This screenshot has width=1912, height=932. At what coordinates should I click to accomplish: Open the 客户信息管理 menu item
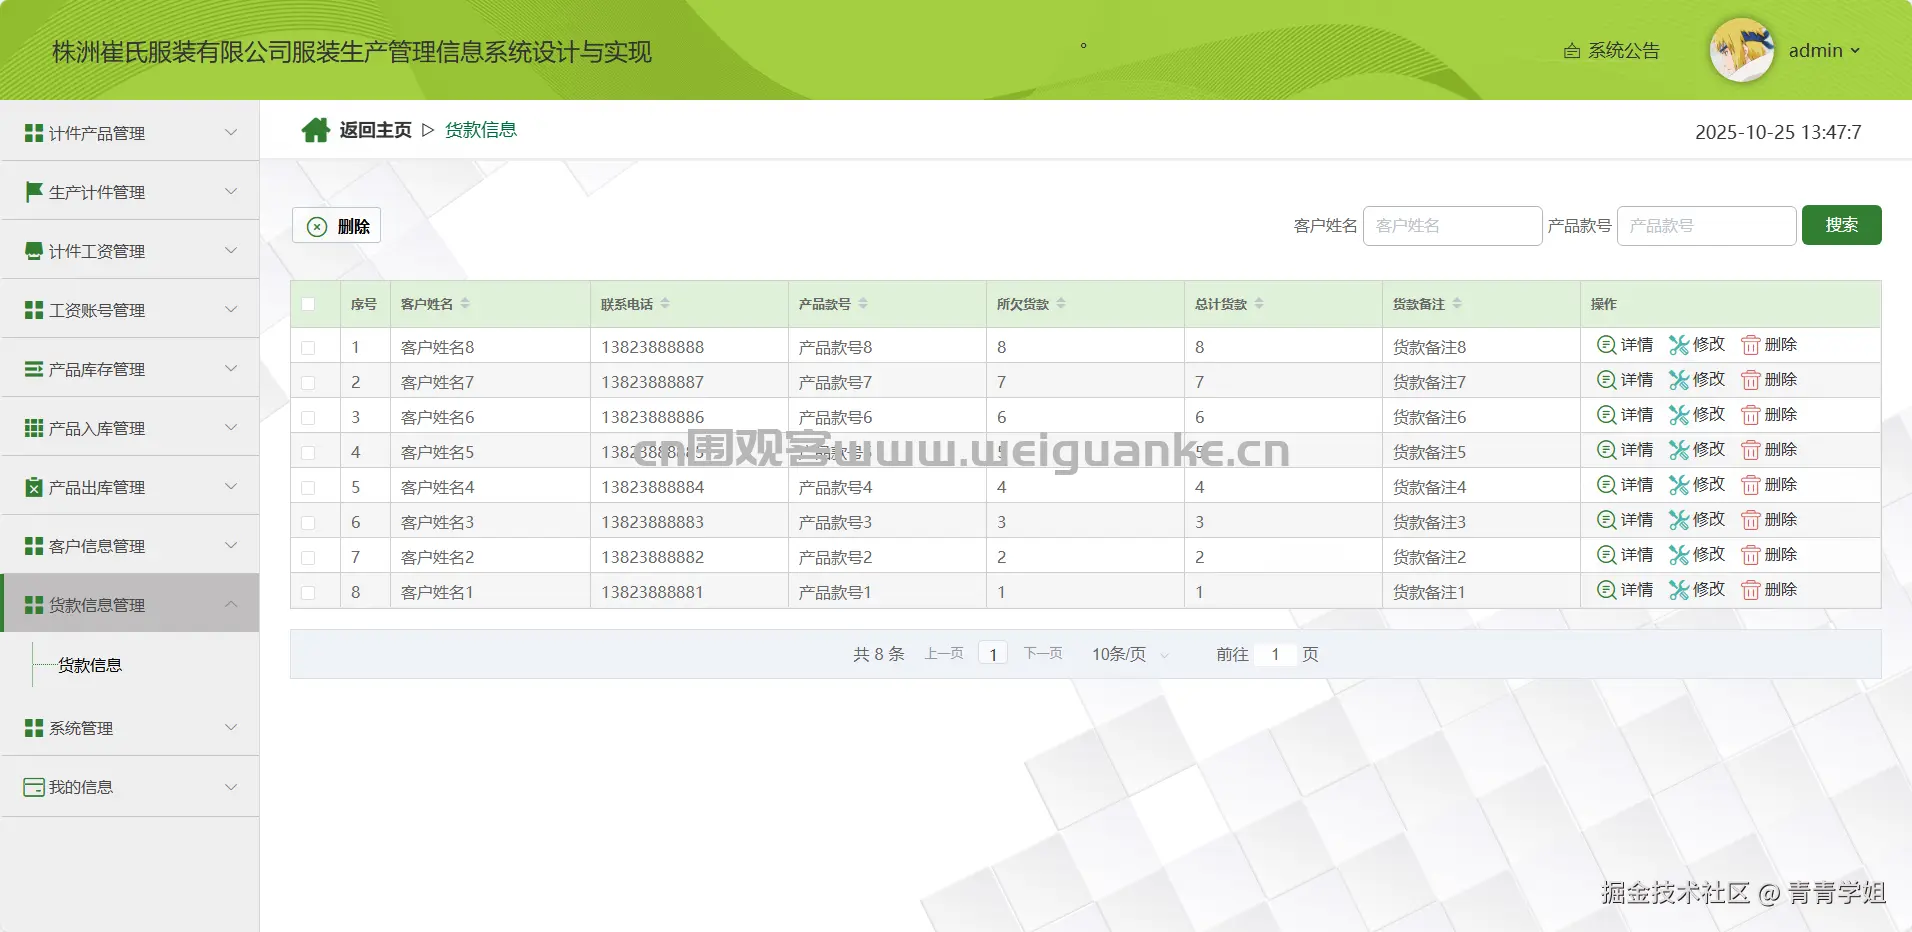pos(130,545)
